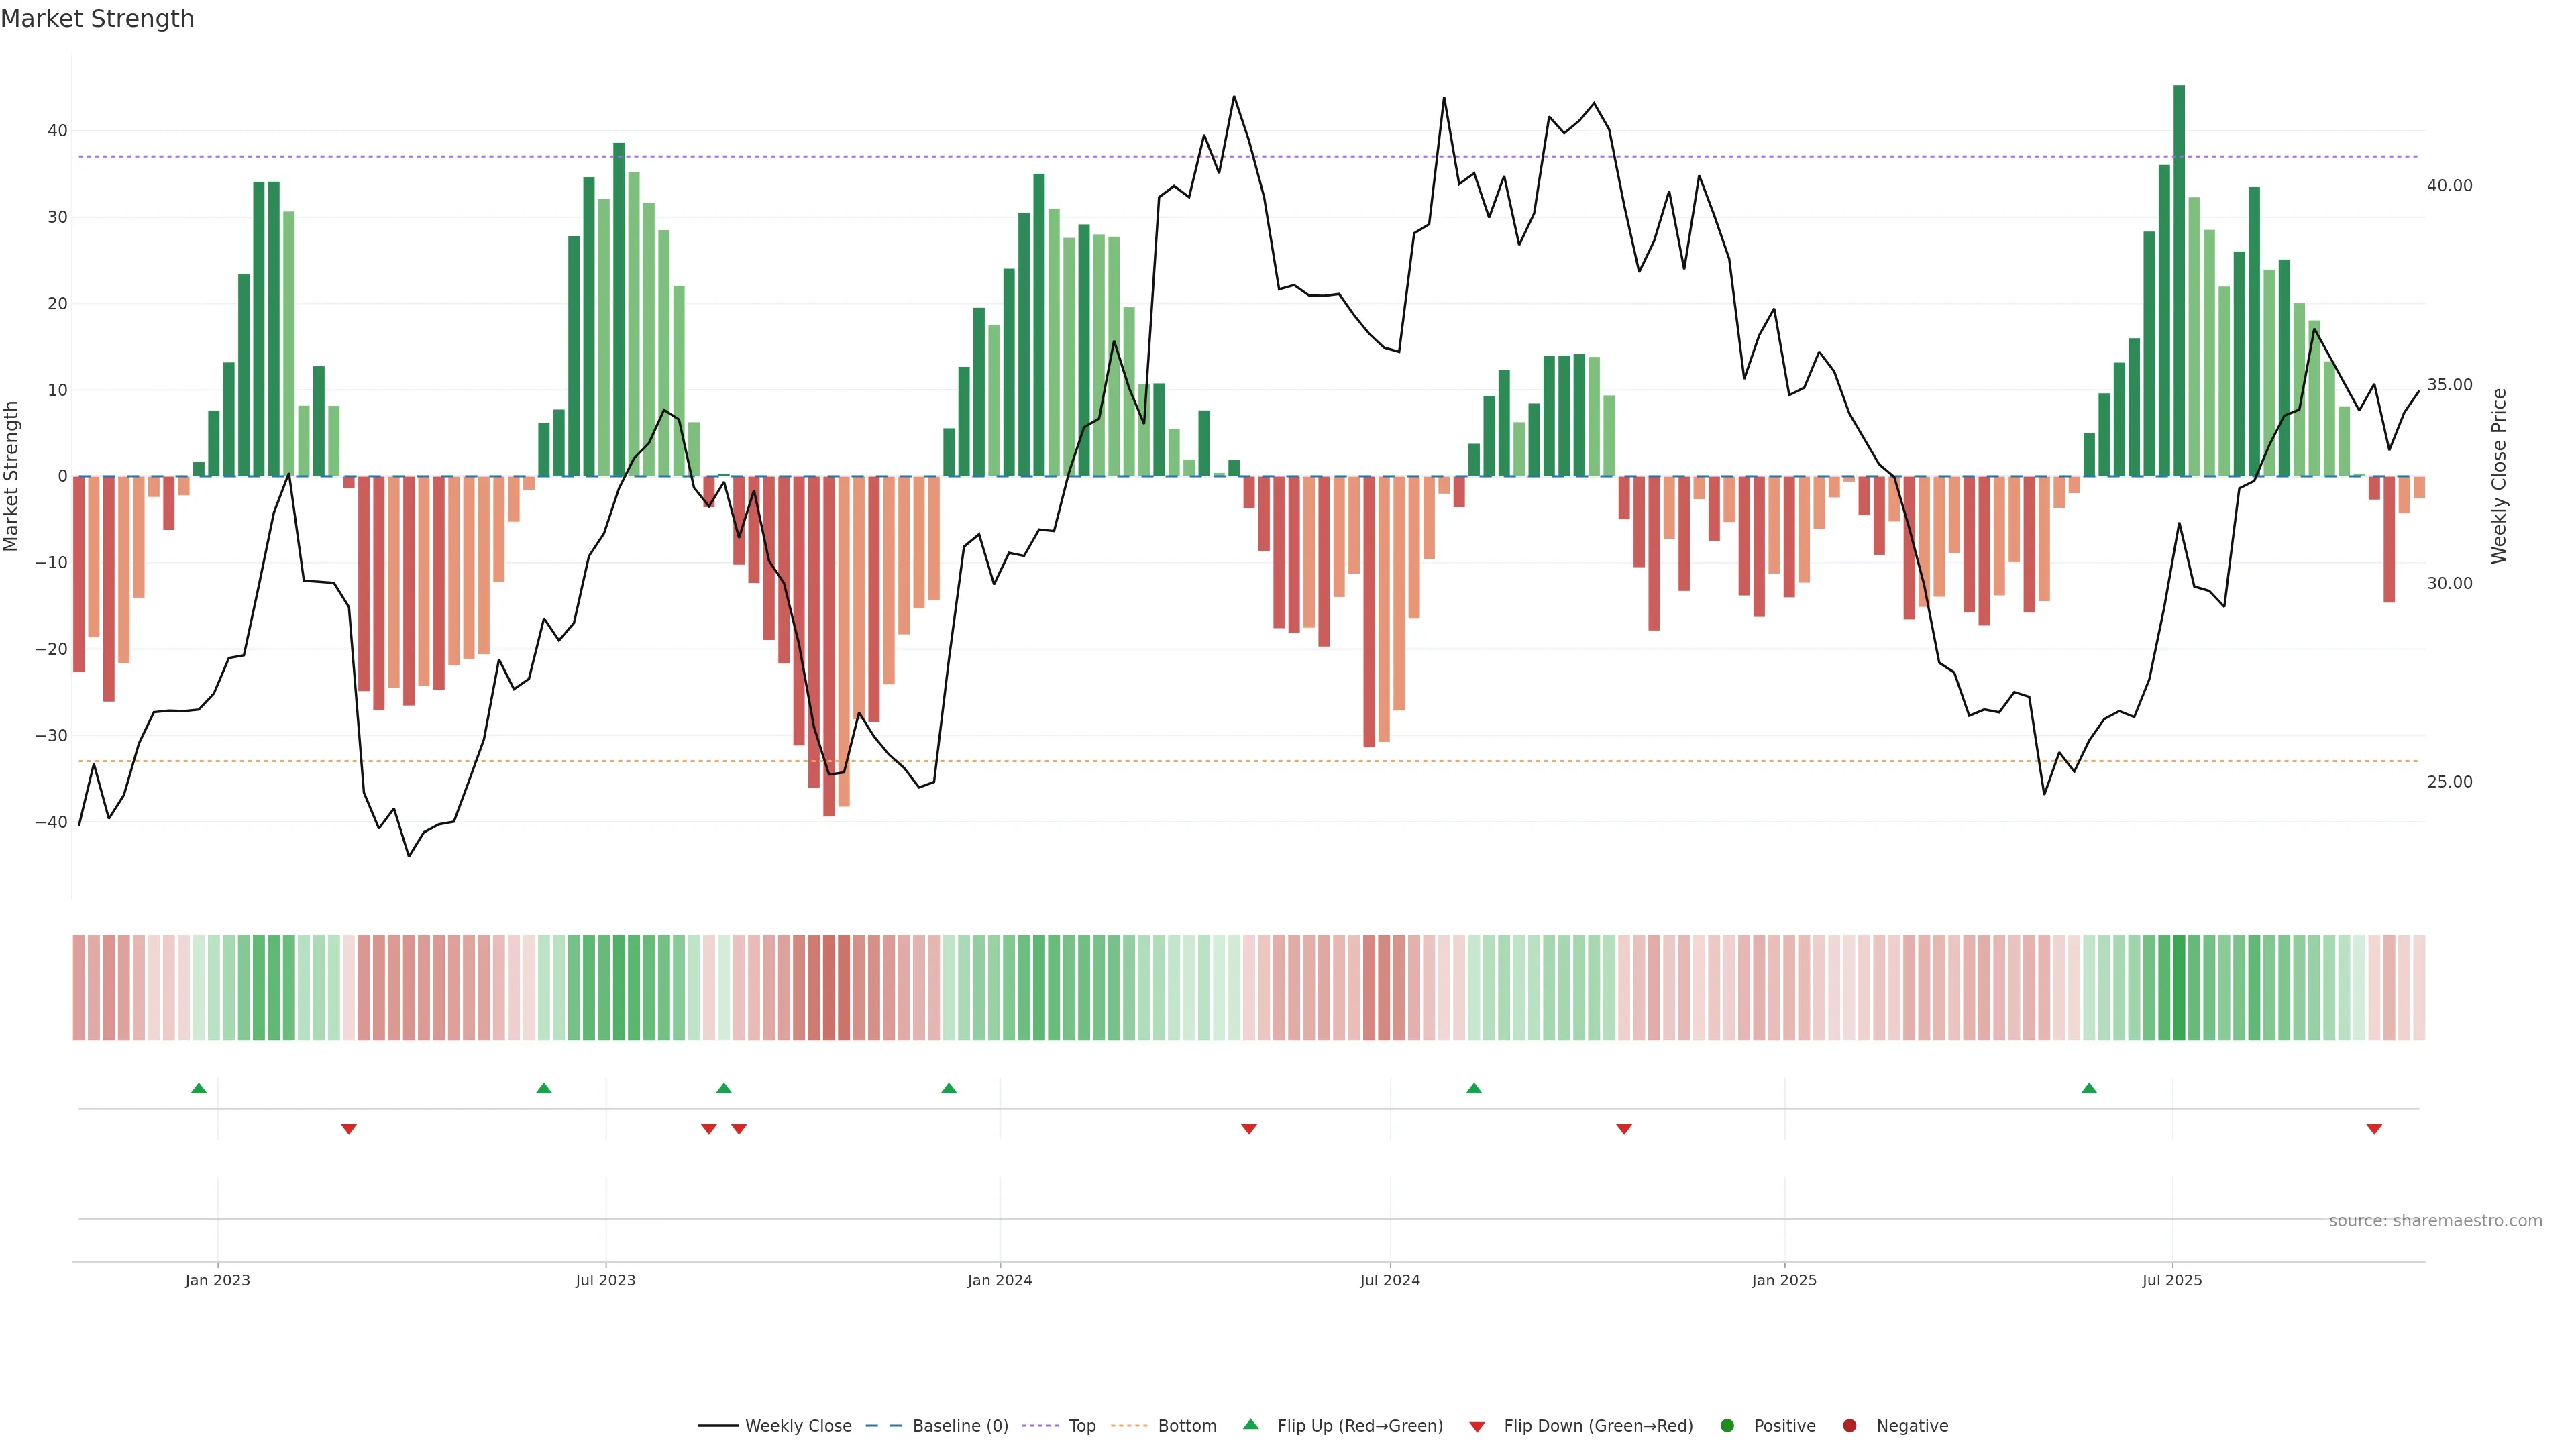Screen dimensions: 2576x1449
Task: Click the dark red Negative legend dot
Action: point(1849,1425)
